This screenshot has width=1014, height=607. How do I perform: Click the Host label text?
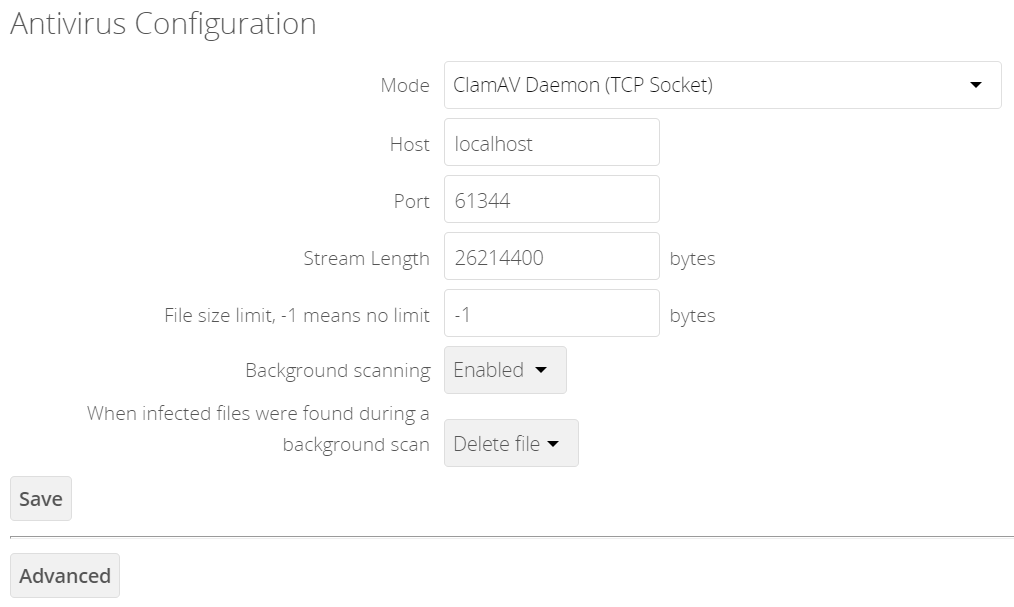(x=409, y=144)
